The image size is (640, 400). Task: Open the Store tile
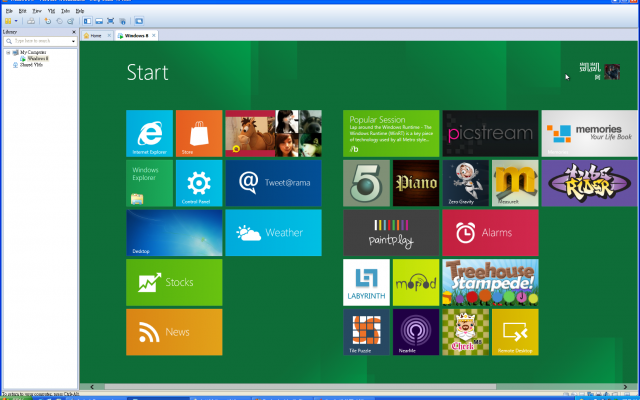199,133
